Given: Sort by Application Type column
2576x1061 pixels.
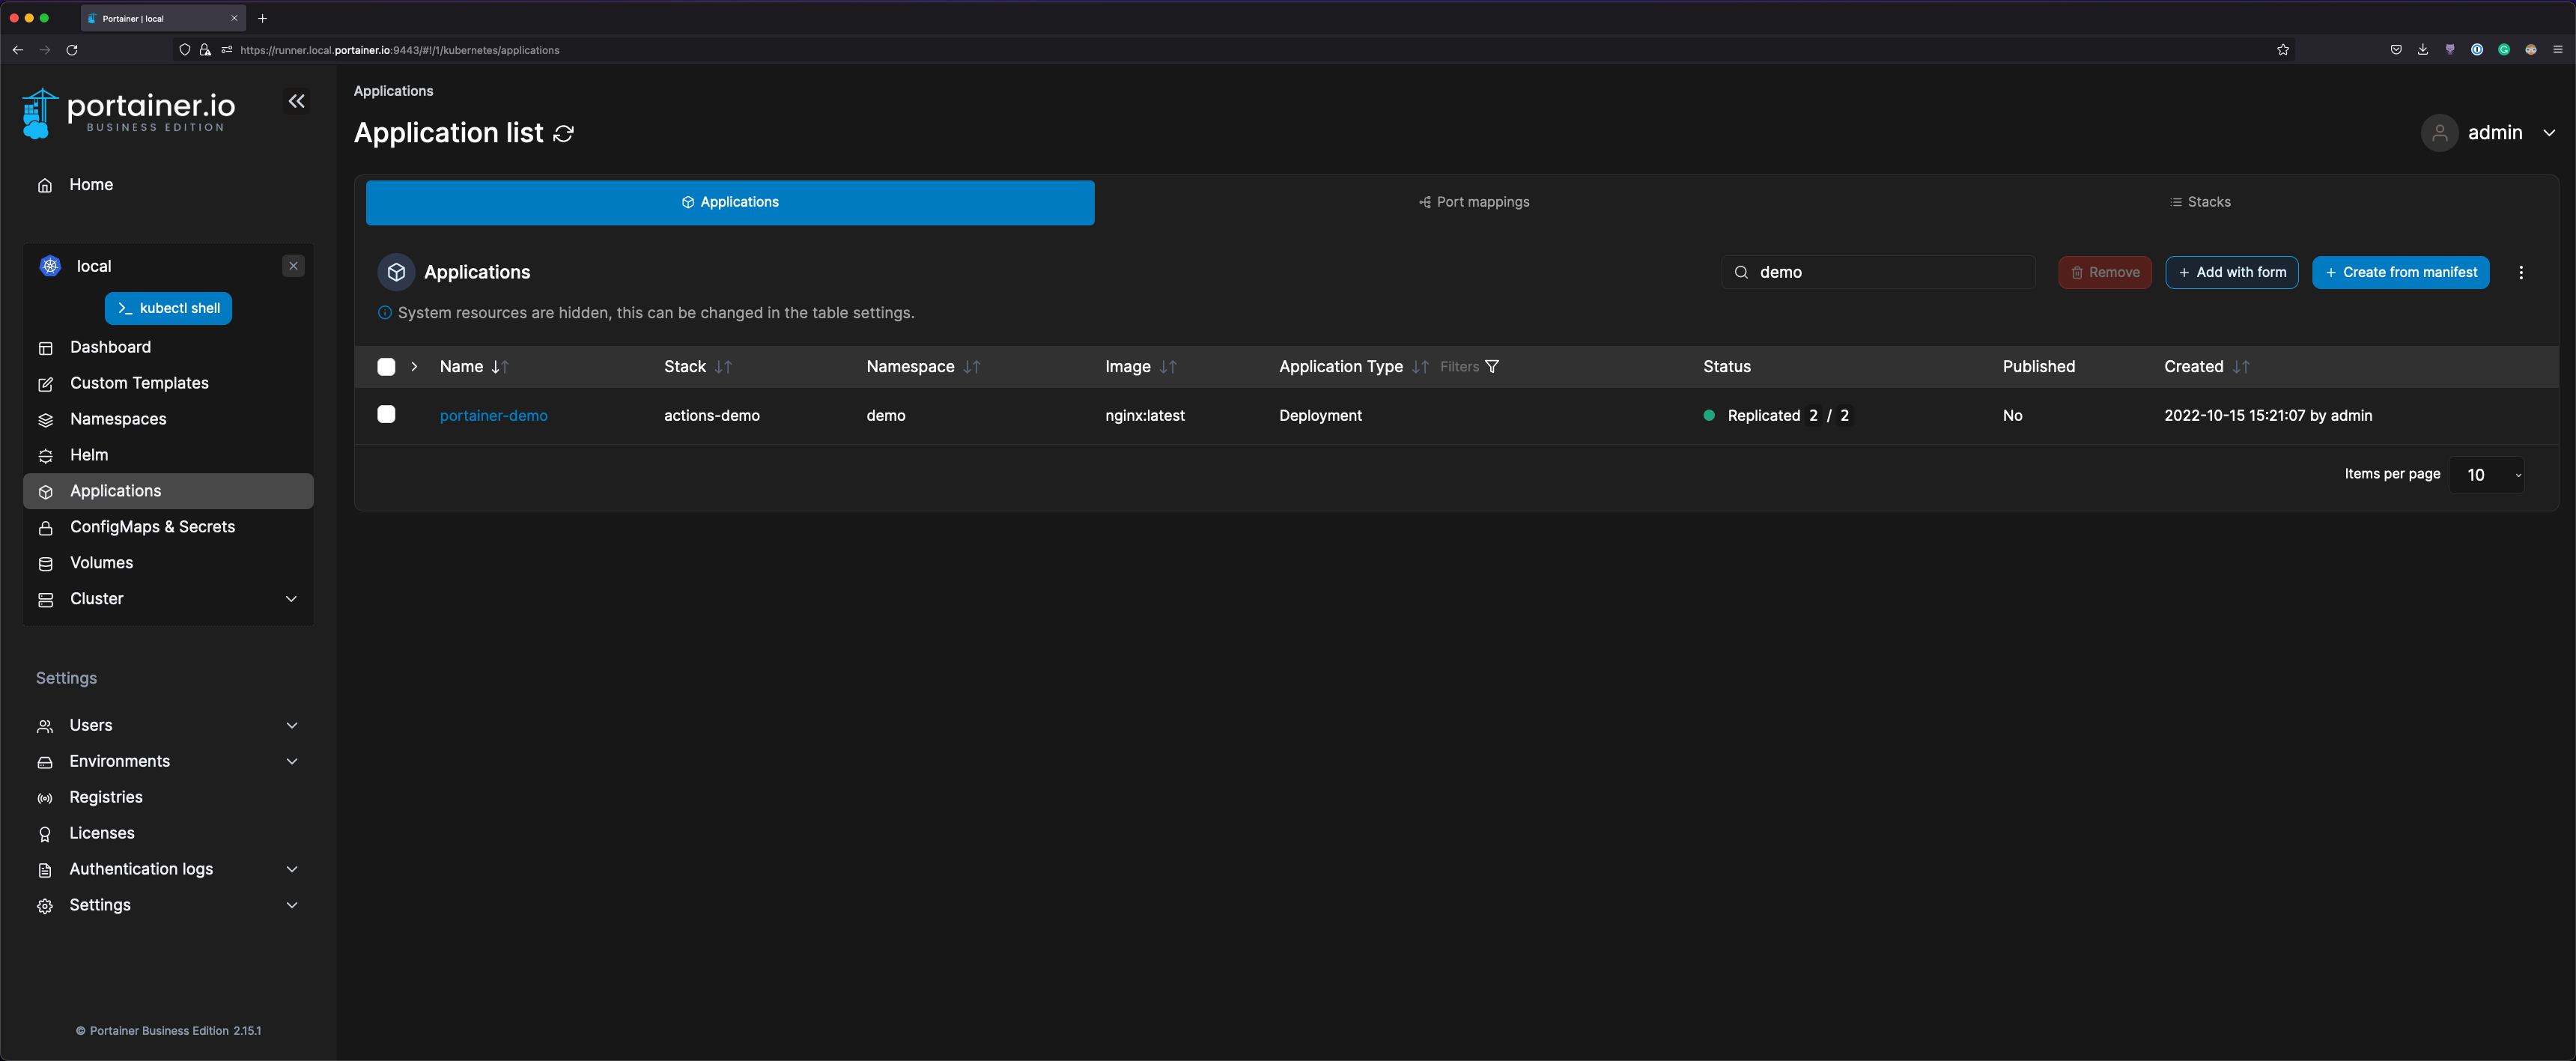Looking at the screenshot, I should pos(1354,367).
